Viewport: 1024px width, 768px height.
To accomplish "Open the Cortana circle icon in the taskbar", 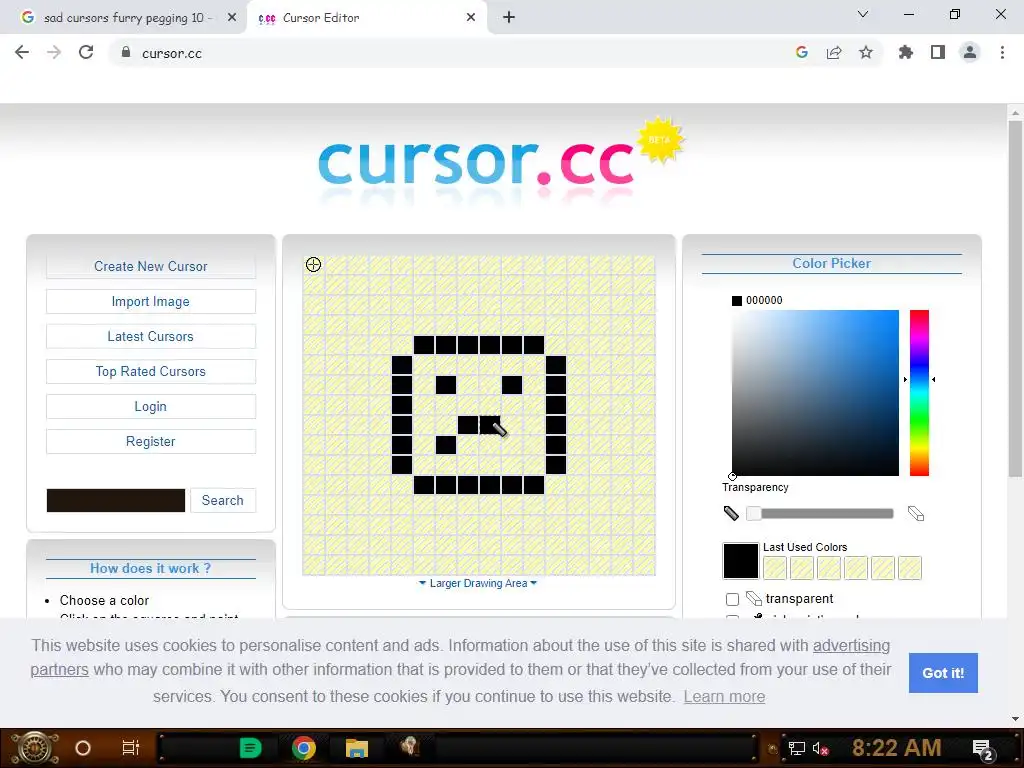I will pos(83,748).
